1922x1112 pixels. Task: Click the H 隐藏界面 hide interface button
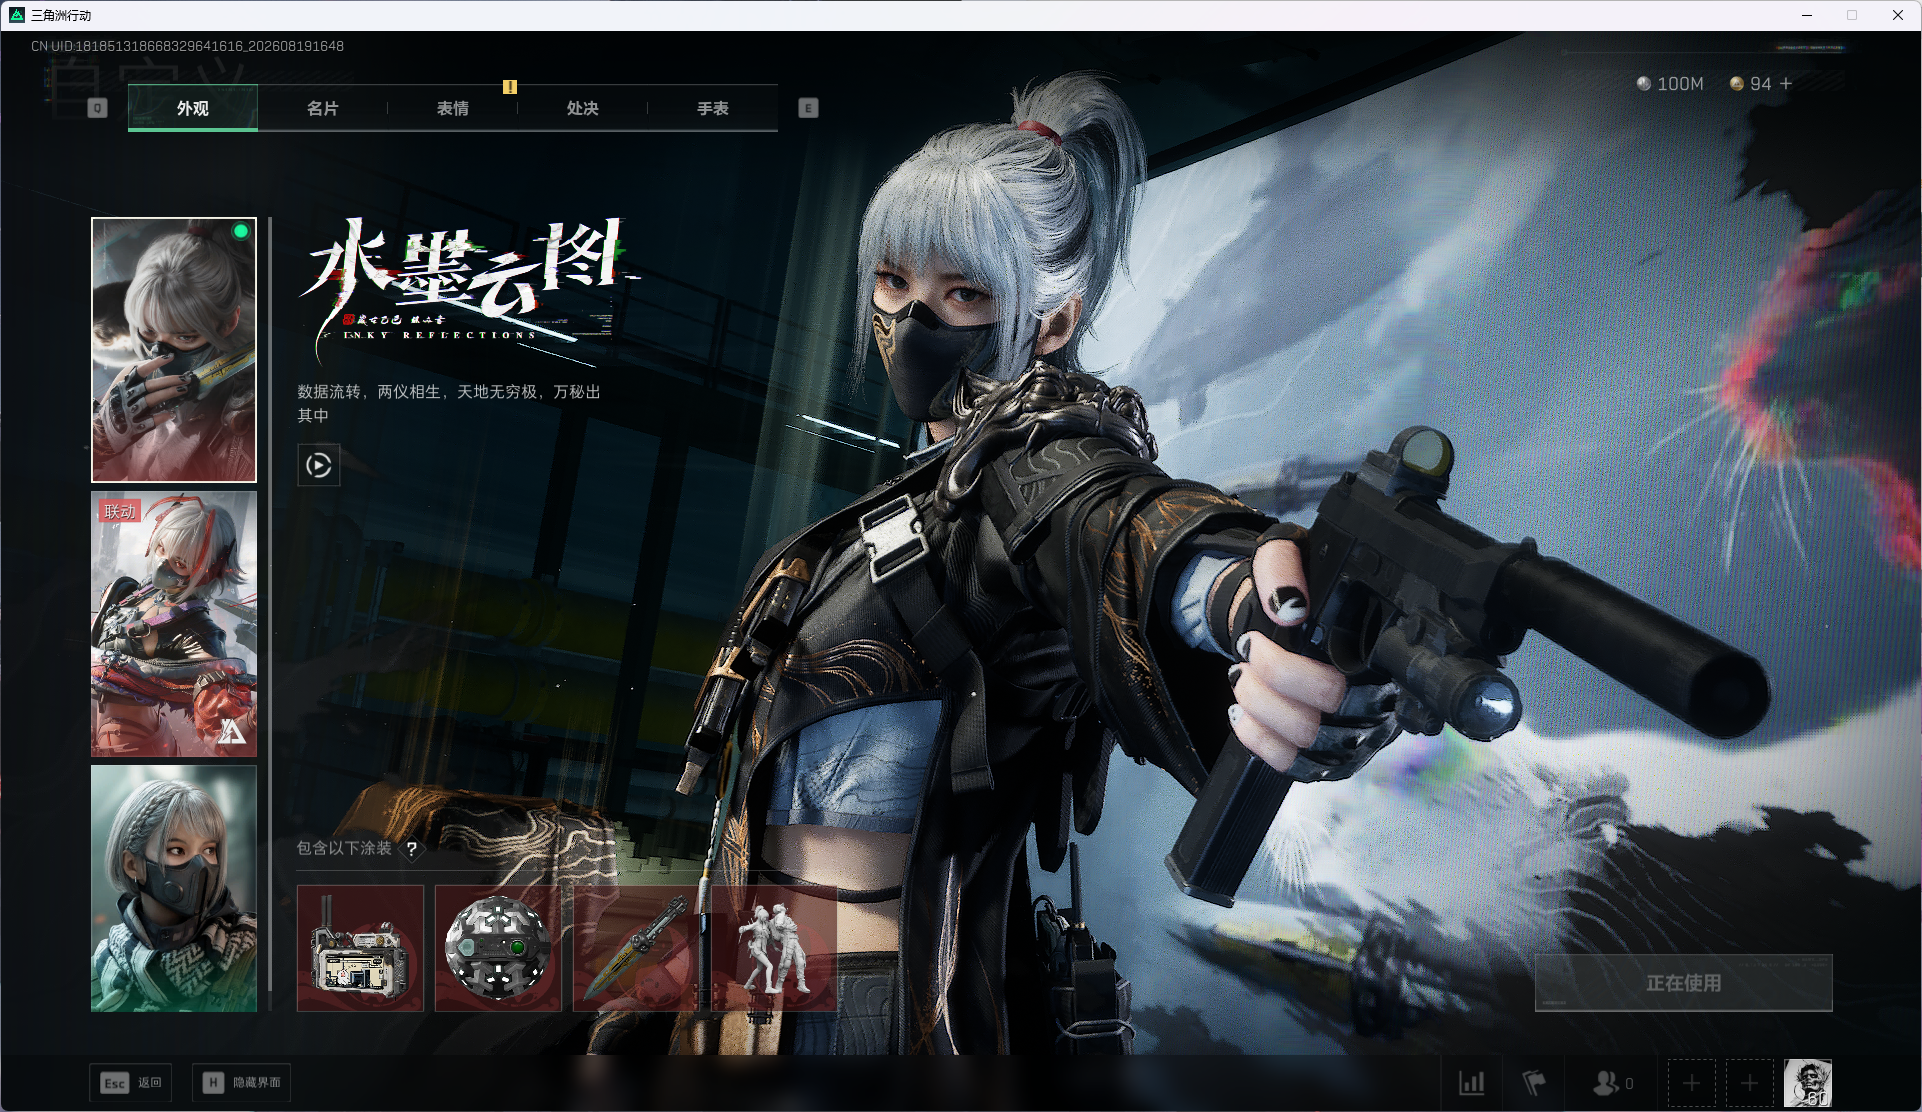[x=242, y=1083]
